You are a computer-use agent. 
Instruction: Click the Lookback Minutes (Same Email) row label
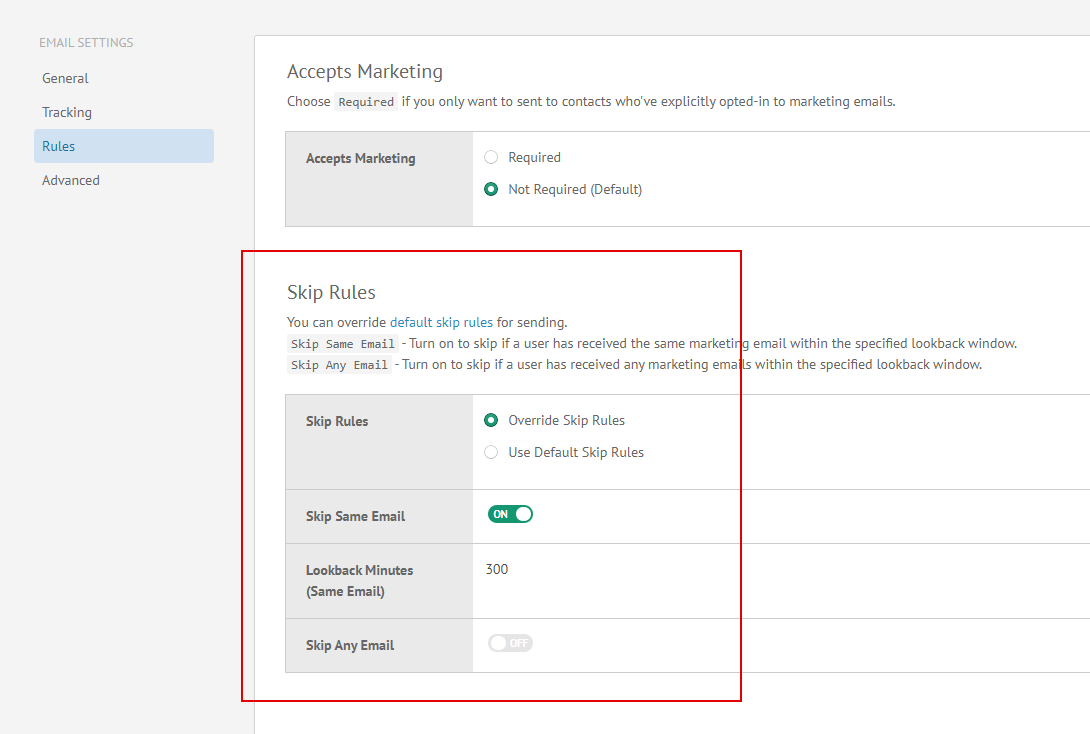click(359, 581)
